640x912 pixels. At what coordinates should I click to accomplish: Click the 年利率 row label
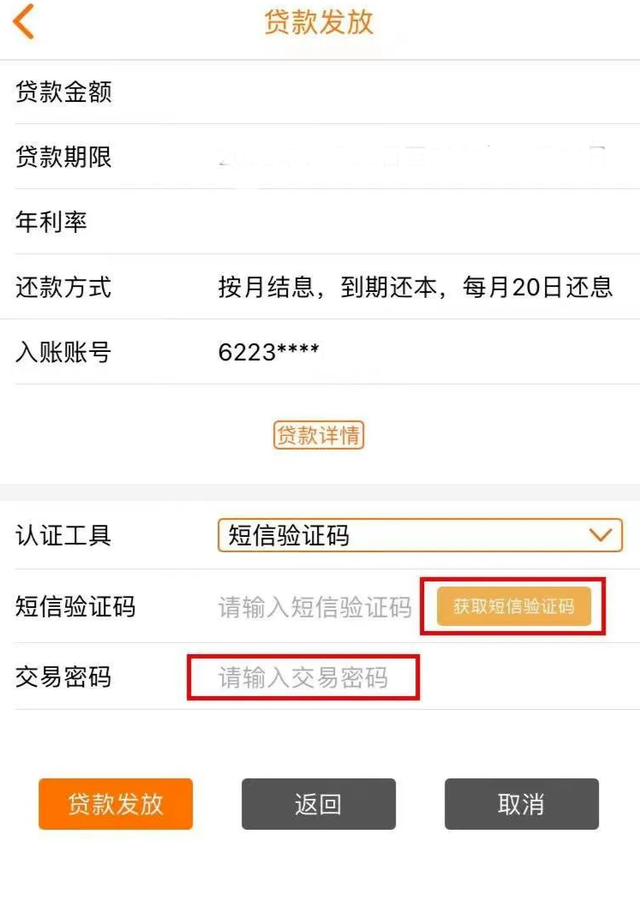click(51, 222)
